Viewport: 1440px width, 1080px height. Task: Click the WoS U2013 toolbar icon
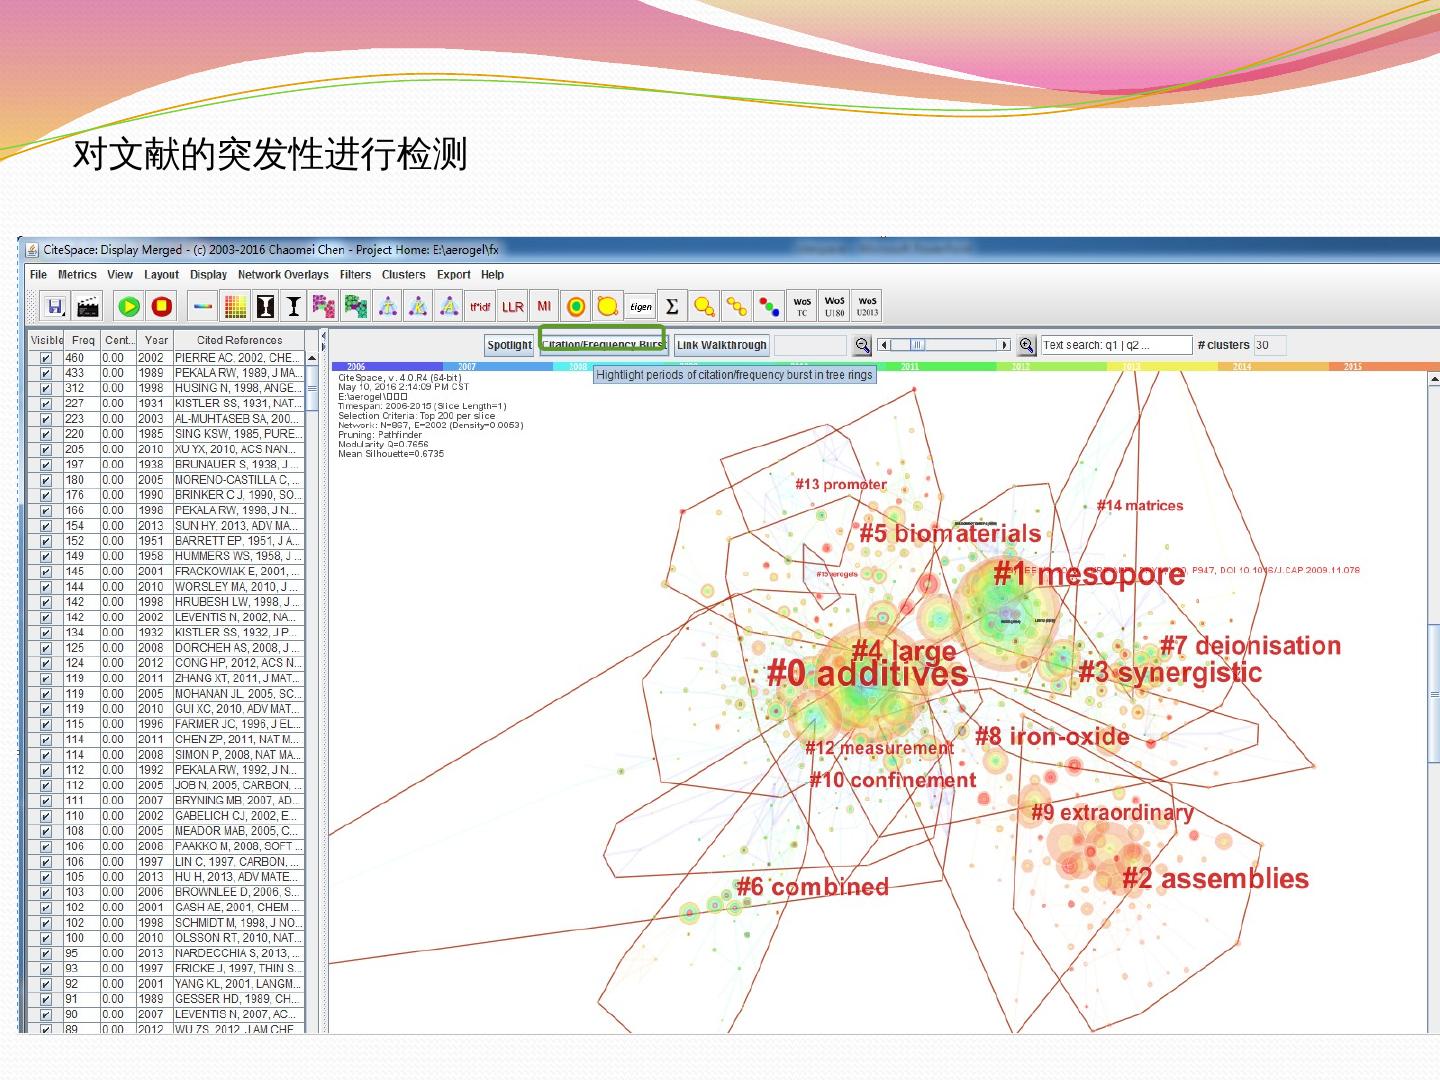(x=867, y=306)
